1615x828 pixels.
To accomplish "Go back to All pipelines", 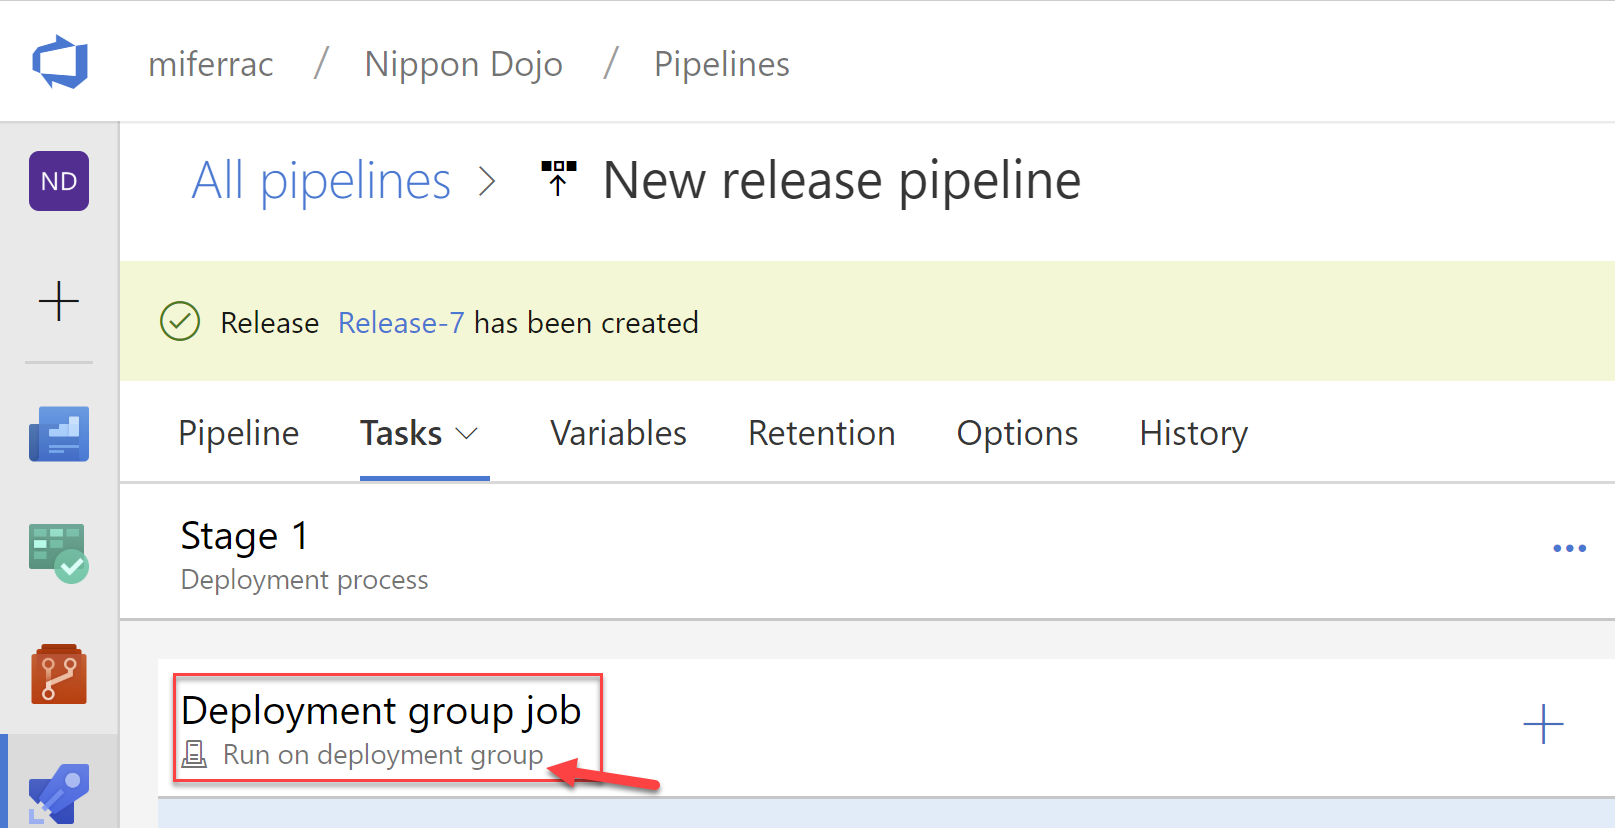I will click(x=321, y=181).
